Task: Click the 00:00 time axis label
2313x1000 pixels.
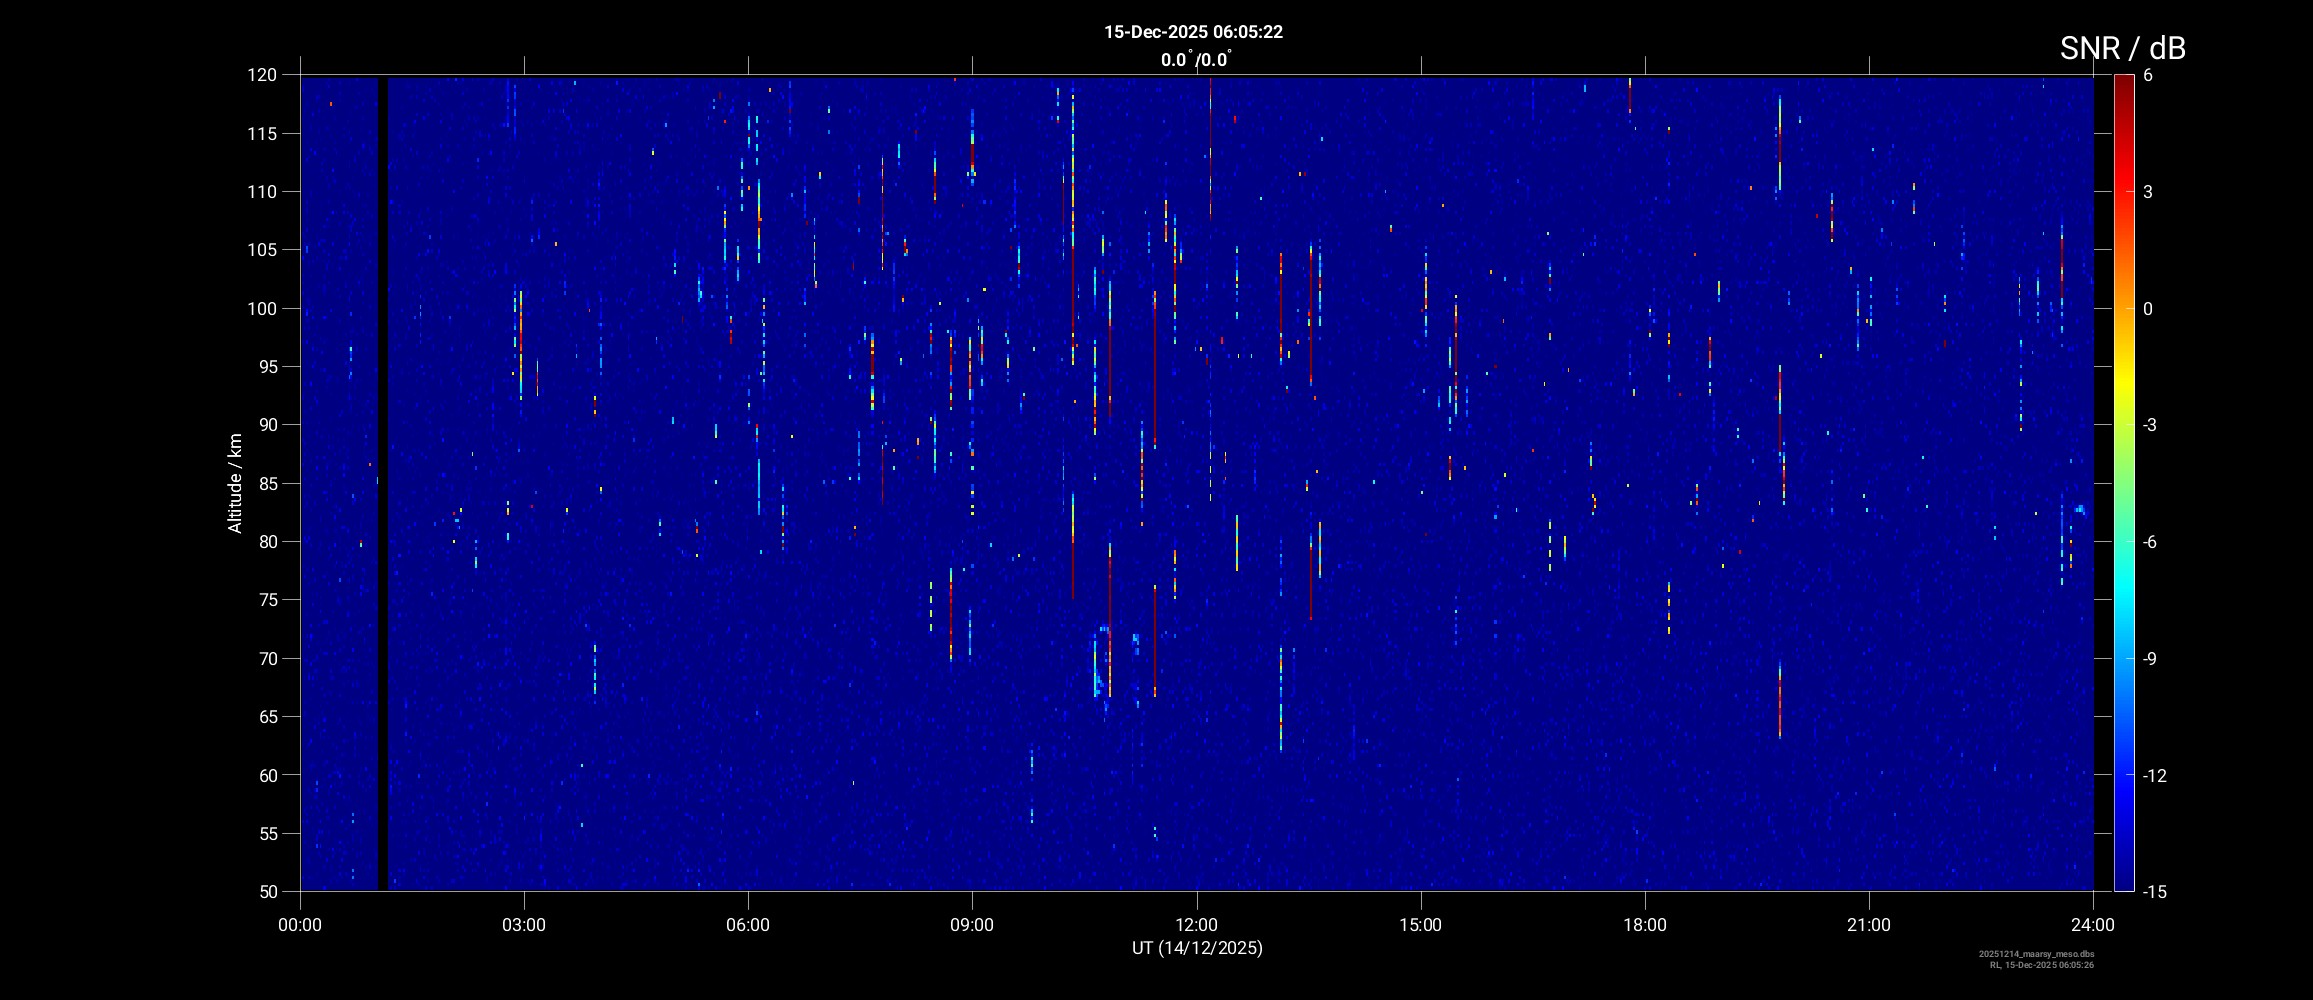Action: [300, 925]
